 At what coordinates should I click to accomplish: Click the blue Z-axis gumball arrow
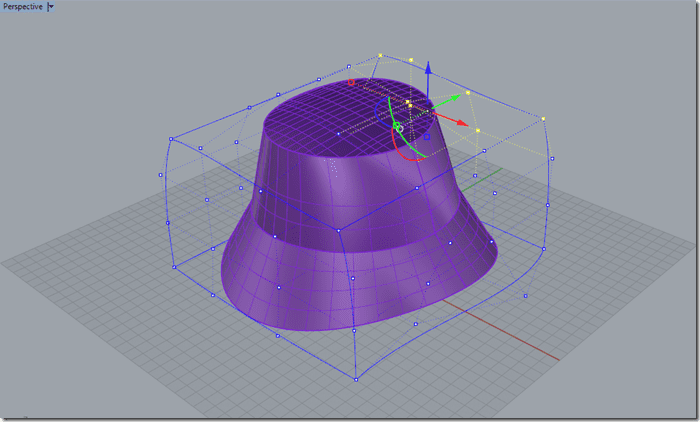428,69
